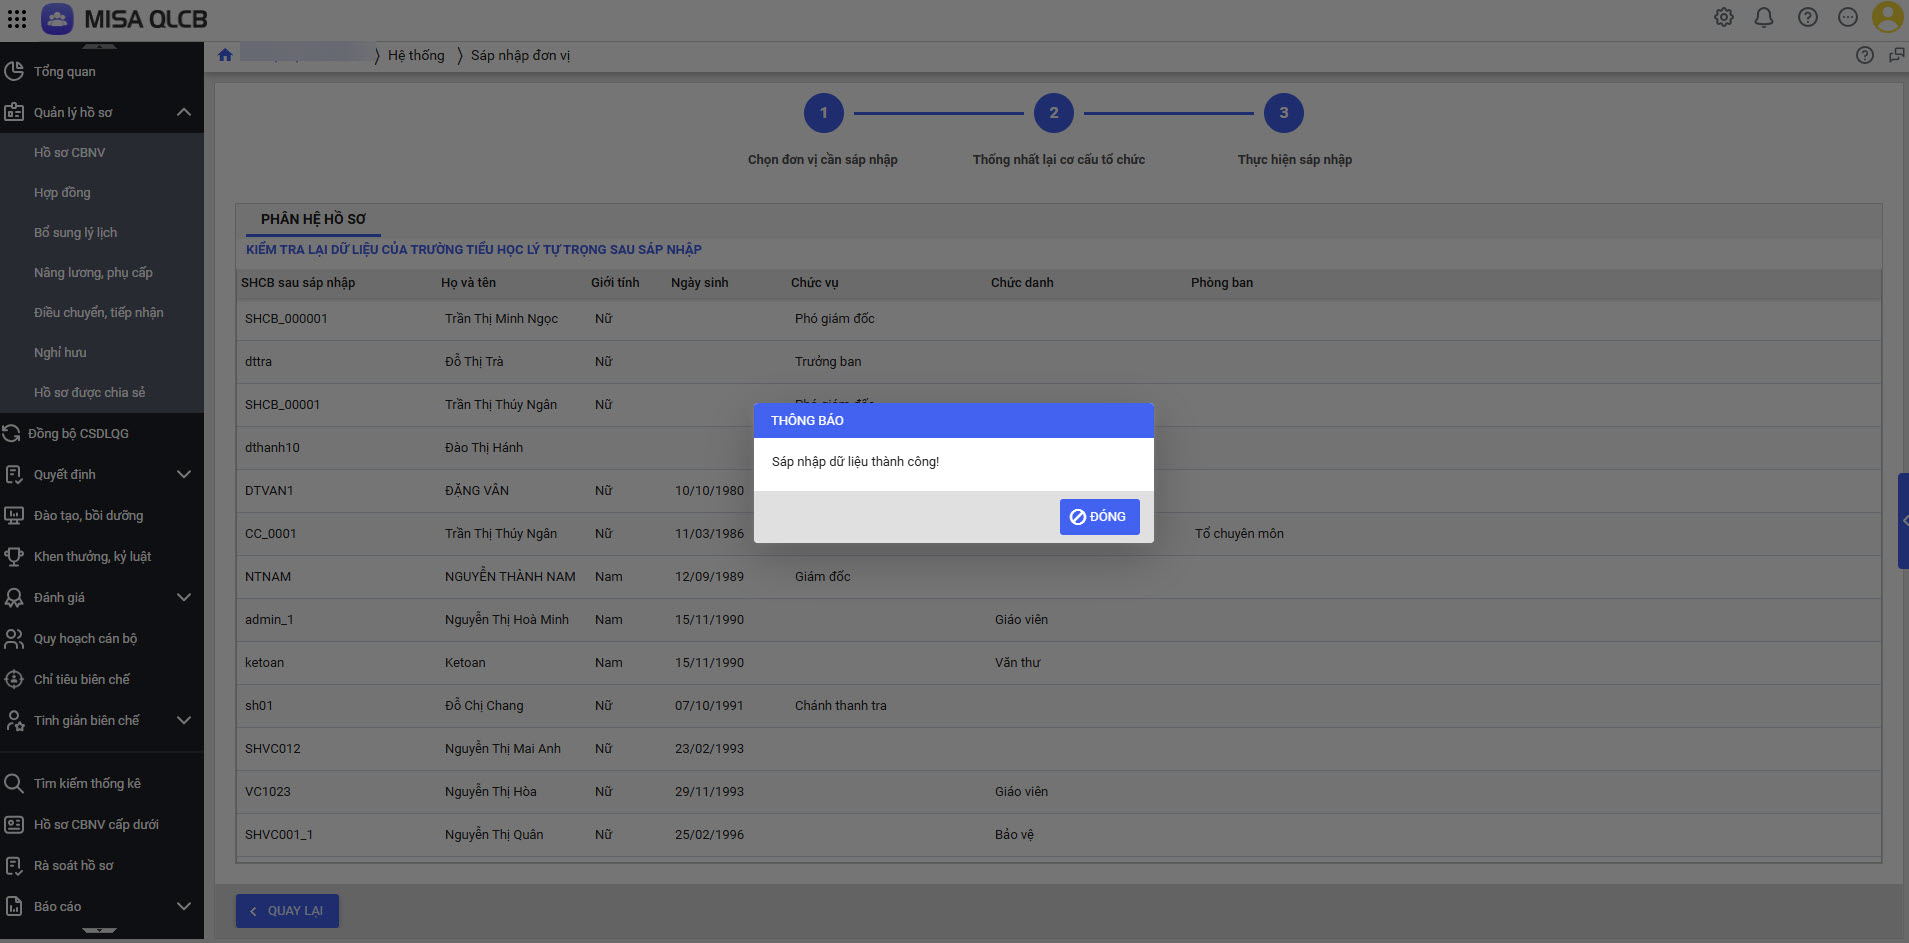Expand the Quyết định menu chevron

(184, 474)
